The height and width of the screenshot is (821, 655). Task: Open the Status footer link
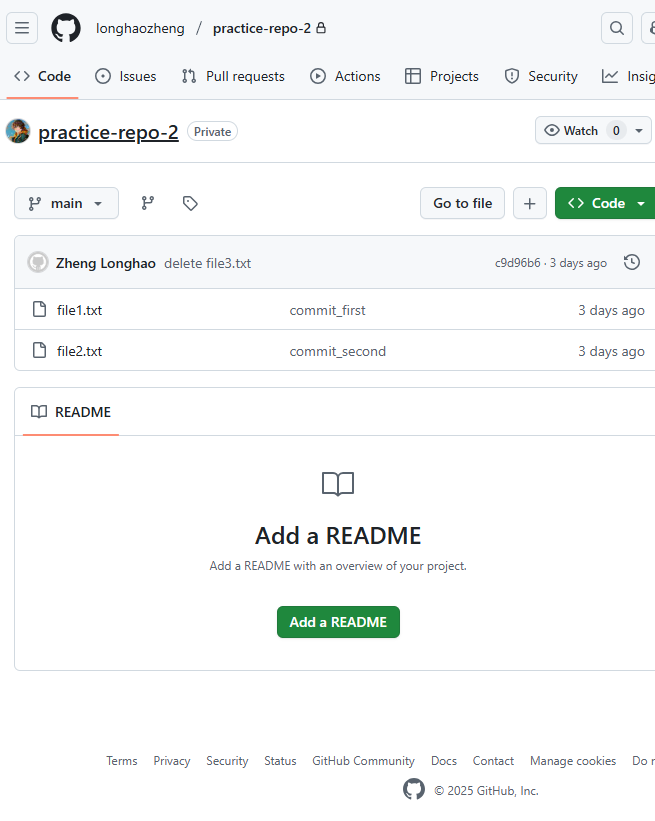[280, 761]
